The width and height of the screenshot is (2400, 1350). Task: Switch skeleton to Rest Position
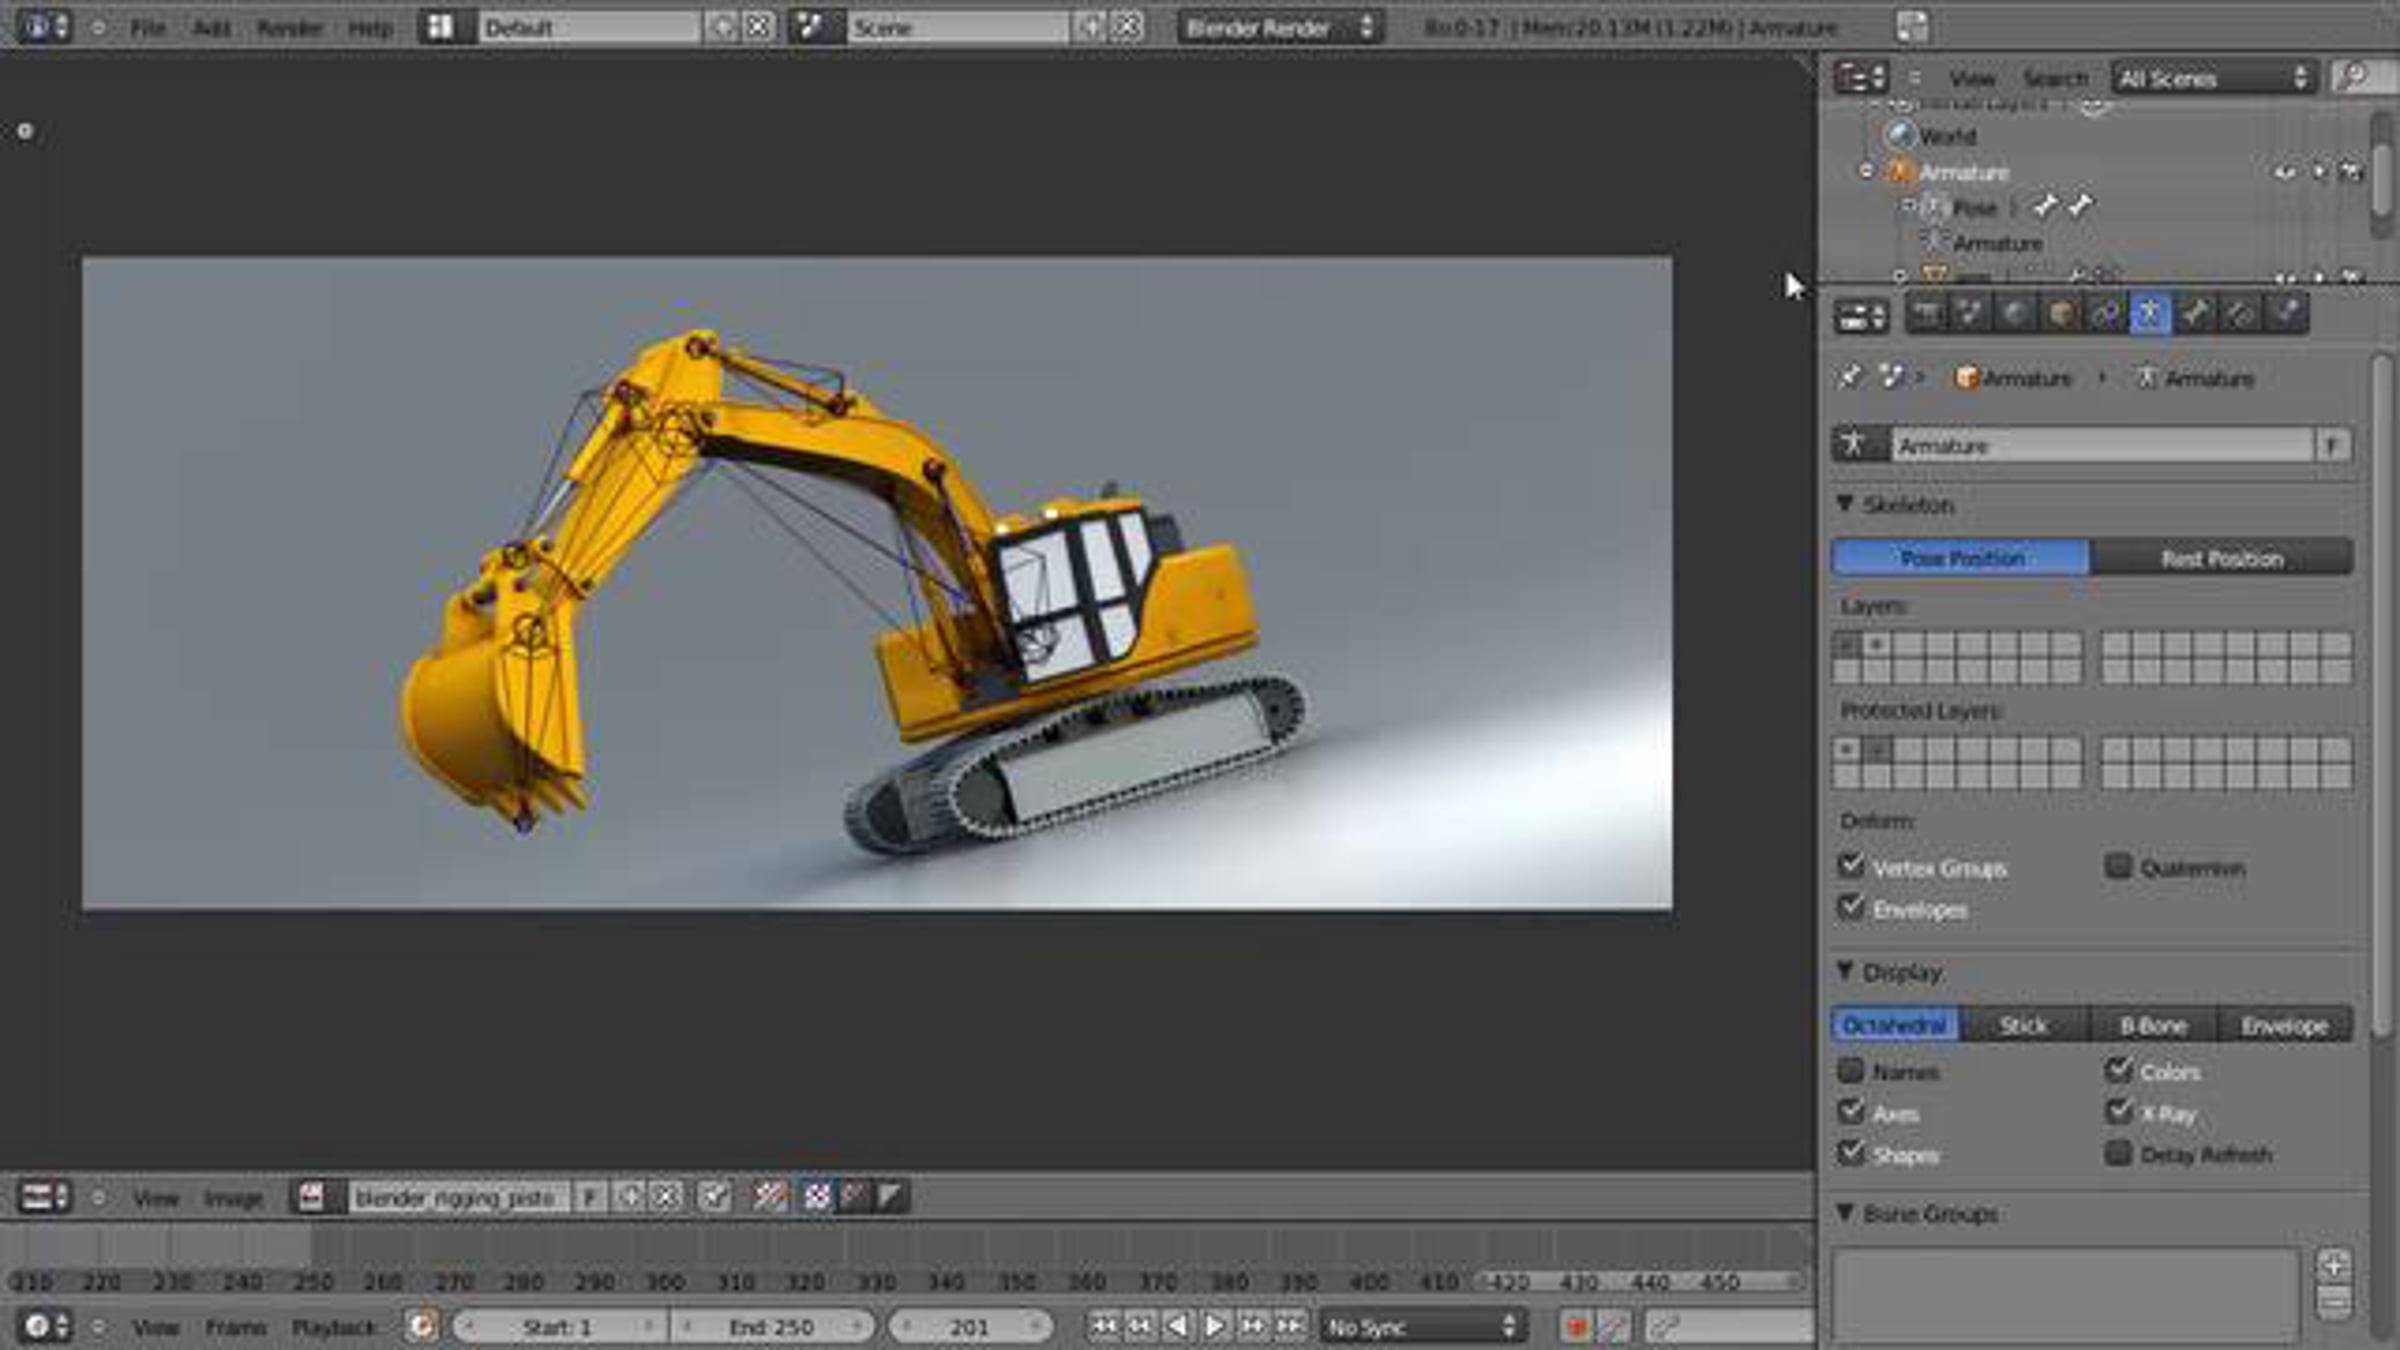click(2221, 558)
